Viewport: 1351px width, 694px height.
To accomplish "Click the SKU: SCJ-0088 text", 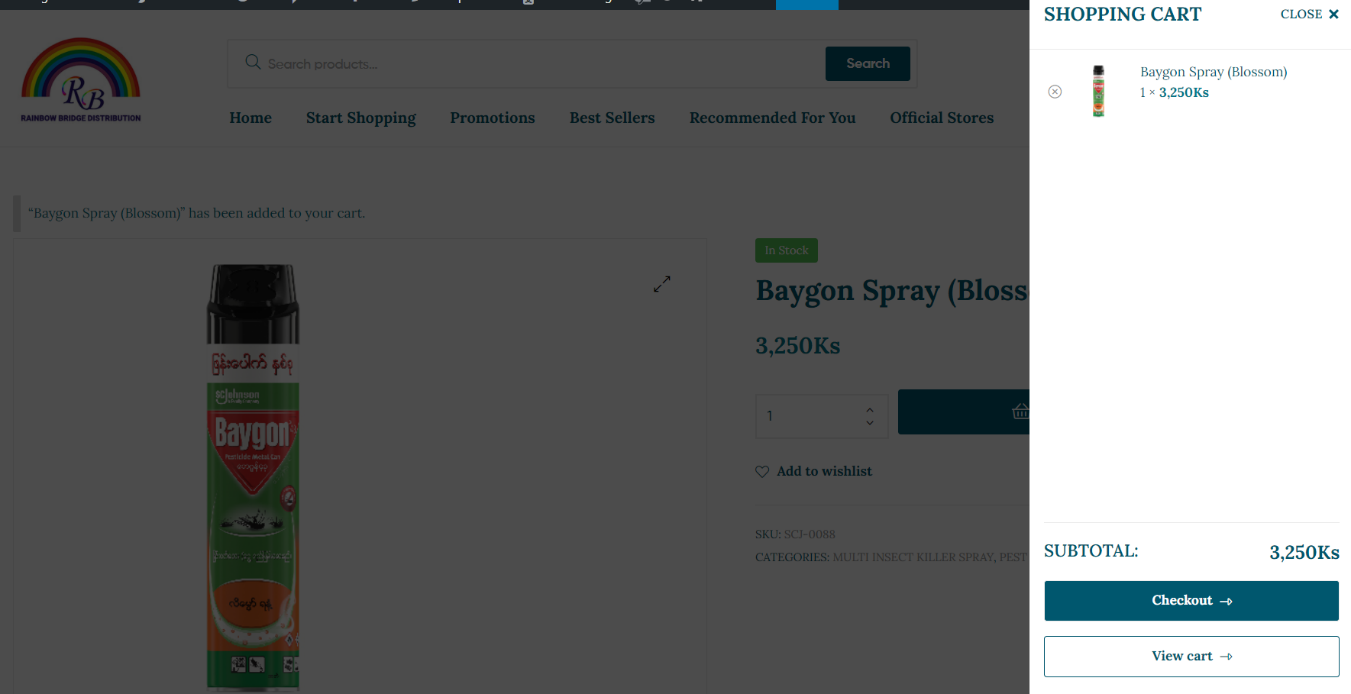I will (x=795, y=535).
